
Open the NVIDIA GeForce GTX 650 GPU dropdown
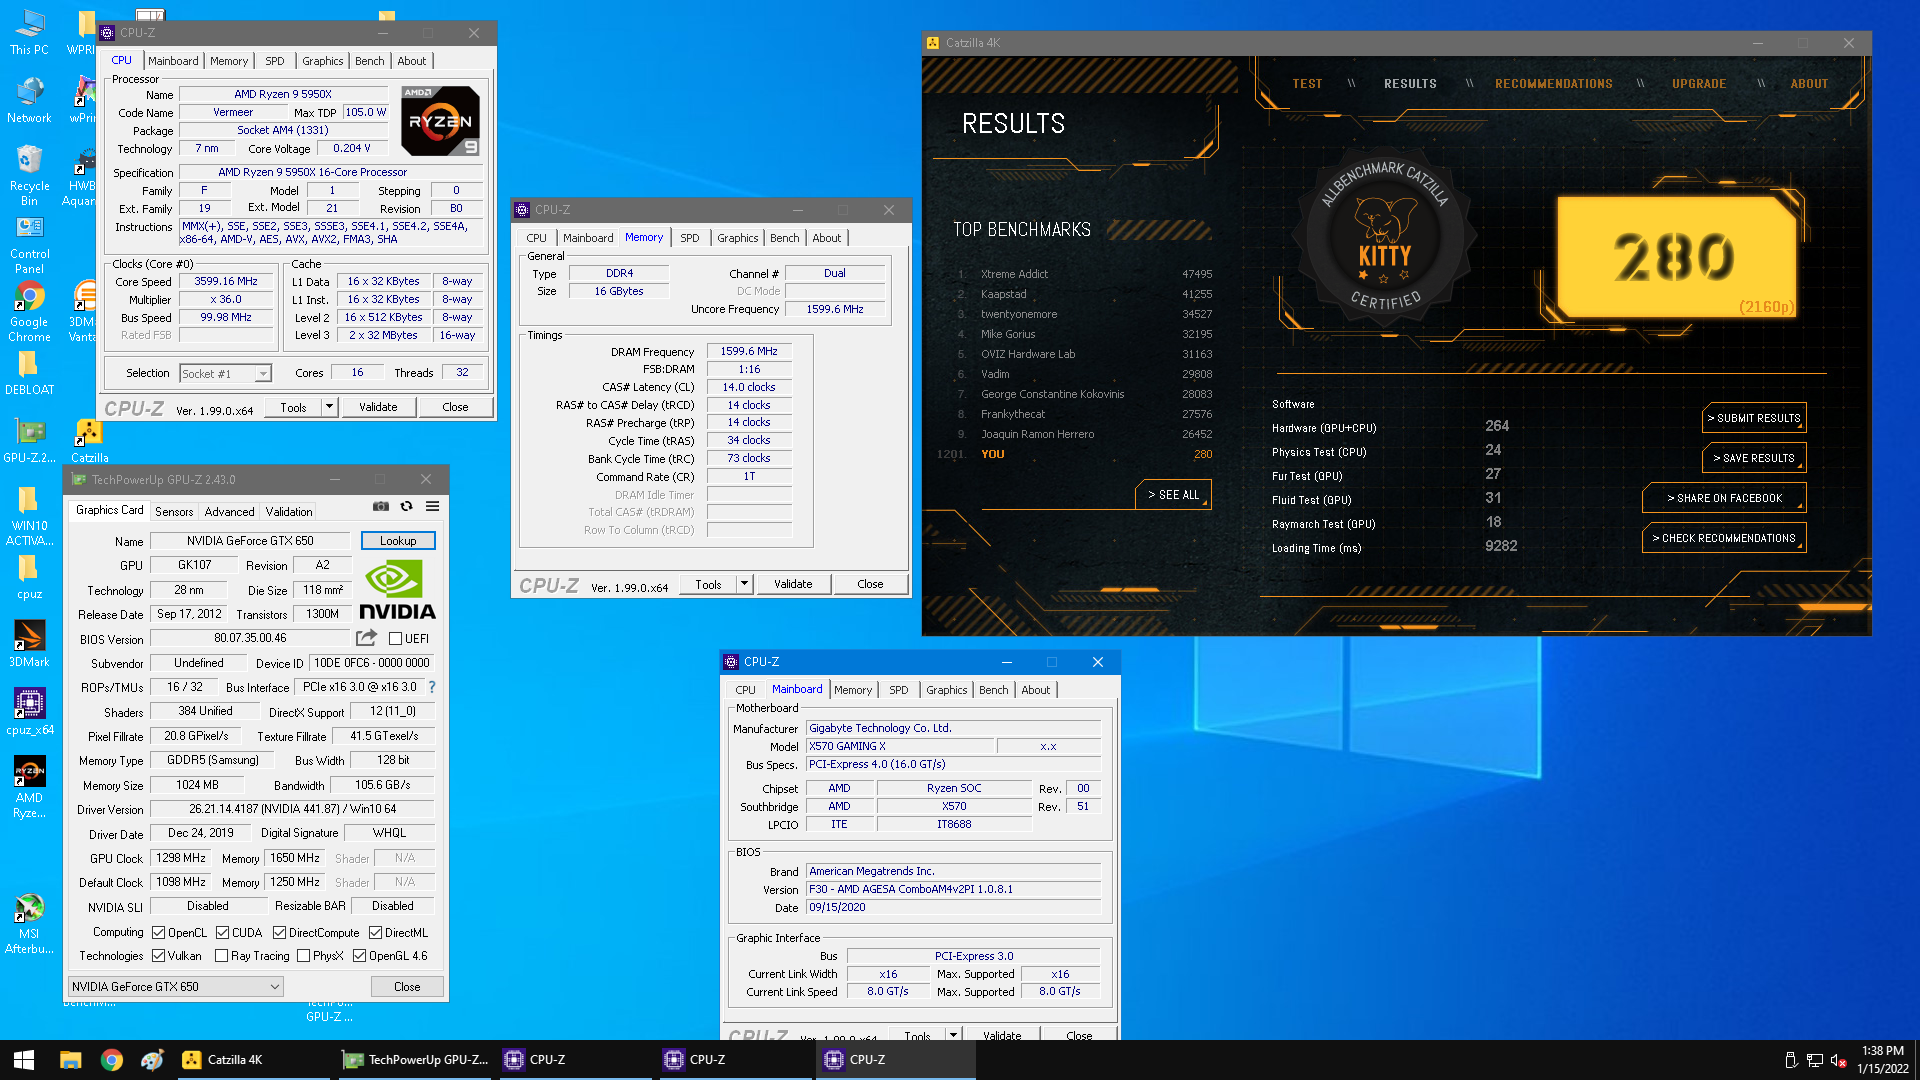[175, 987]
